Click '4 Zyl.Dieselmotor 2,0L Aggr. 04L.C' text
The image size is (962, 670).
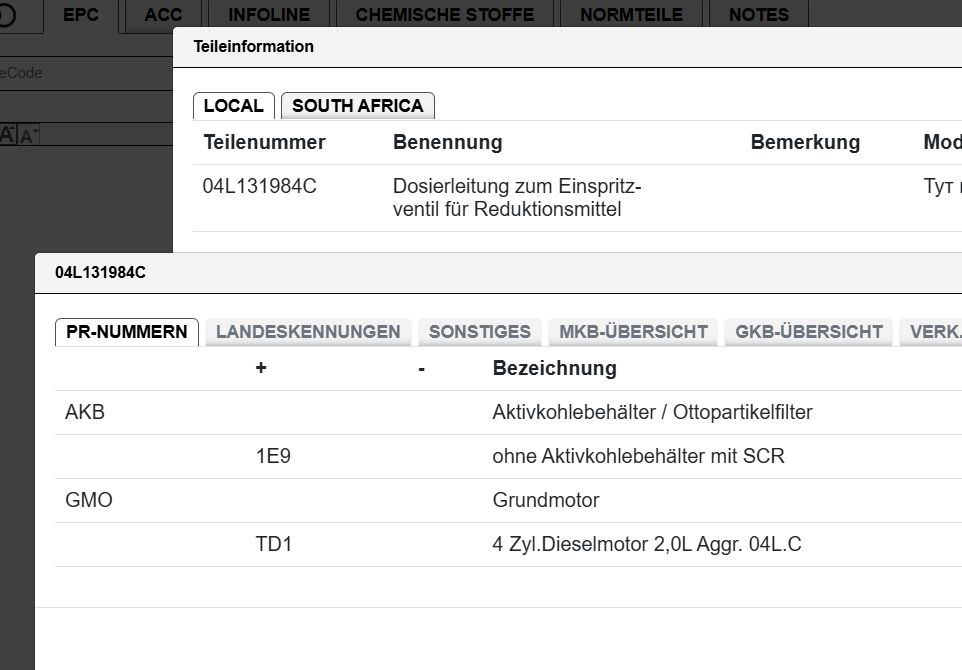[x=647, y=544]
